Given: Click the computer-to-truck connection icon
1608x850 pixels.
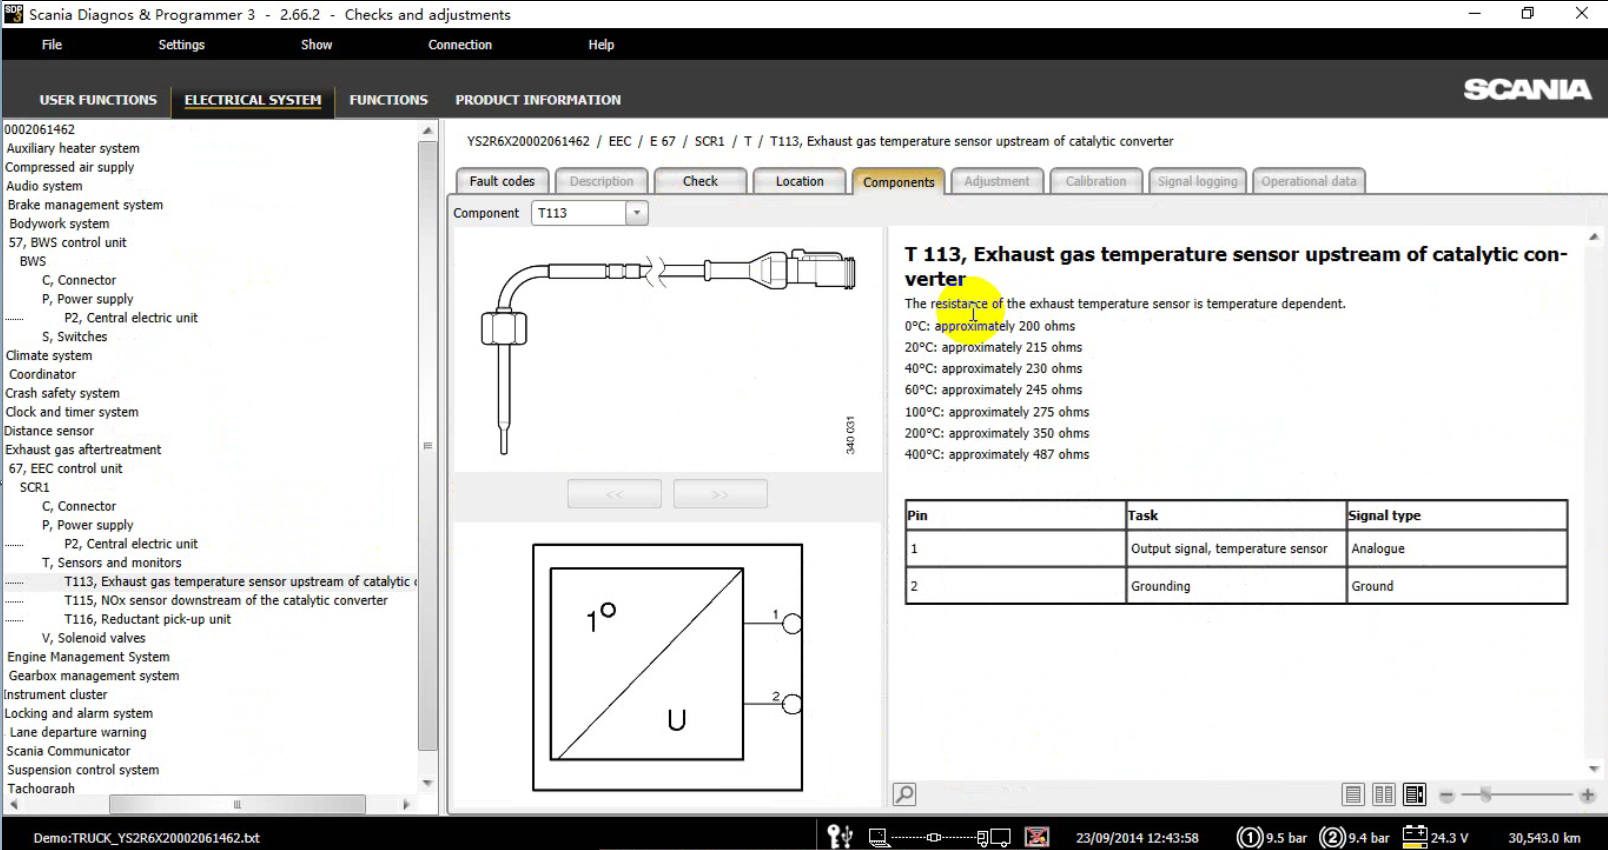Looking at the screenshot, I should pyautogui.click(x=939, y=837).
